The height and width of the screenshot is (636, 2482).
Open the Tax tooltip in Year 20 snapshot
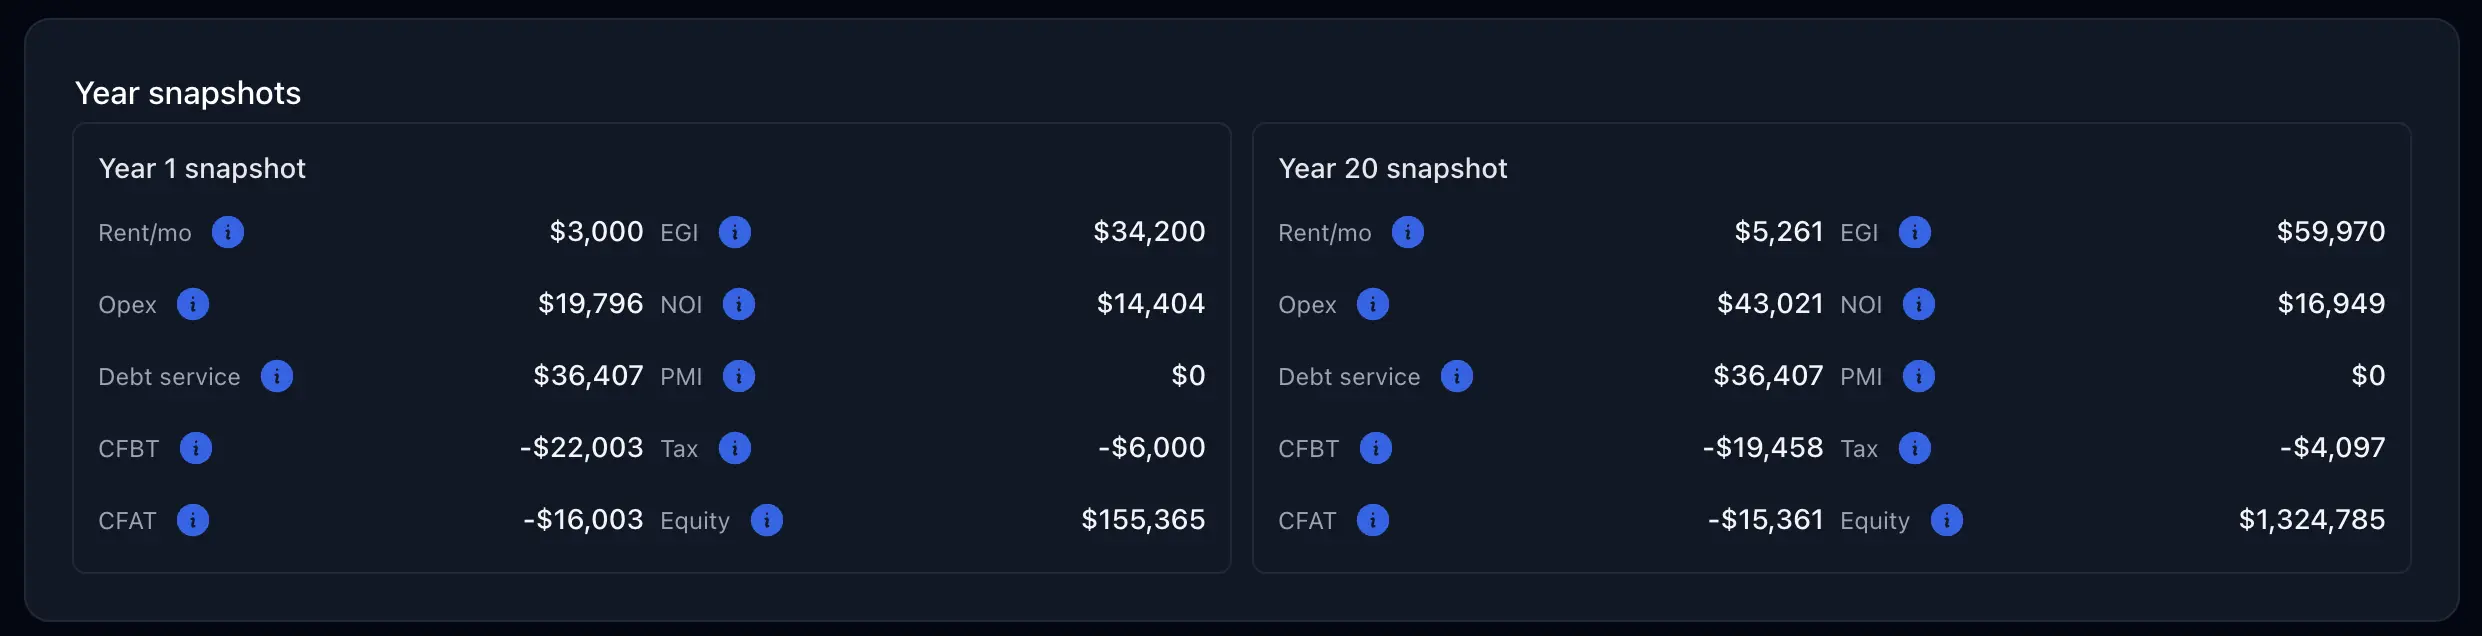tap(1917, 448)
